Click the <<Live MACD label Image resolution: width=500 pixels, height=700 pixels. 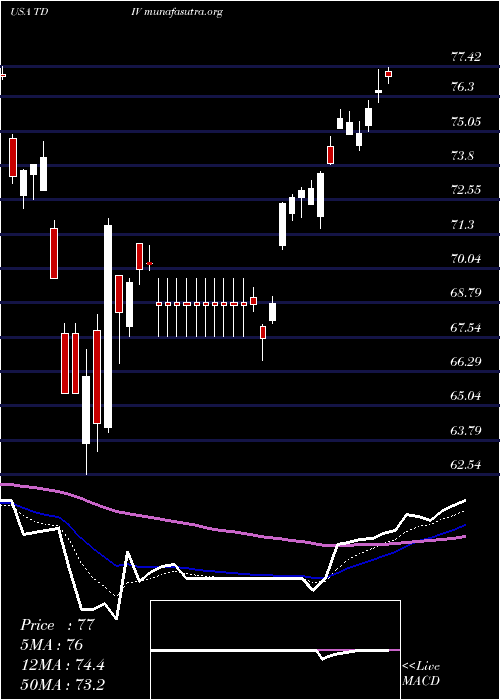click(421, 674)
